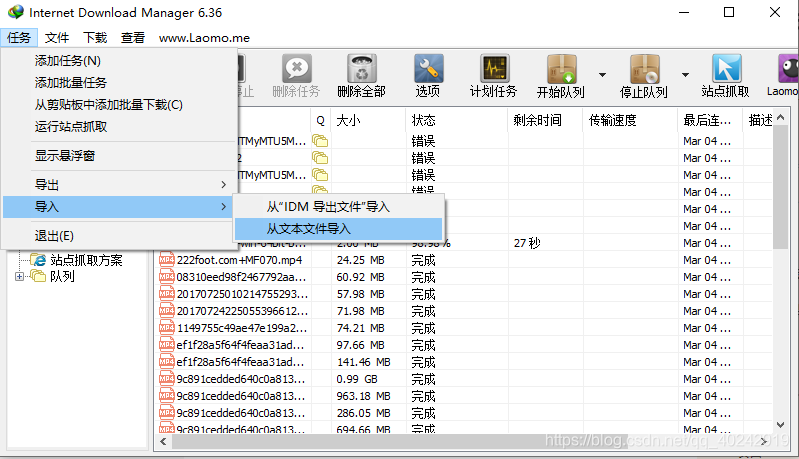Viewport: 799px width, 459px height.
Task: Click MP4 icon of 08310eed98f2467792aa file
Action: pos(167,277)
